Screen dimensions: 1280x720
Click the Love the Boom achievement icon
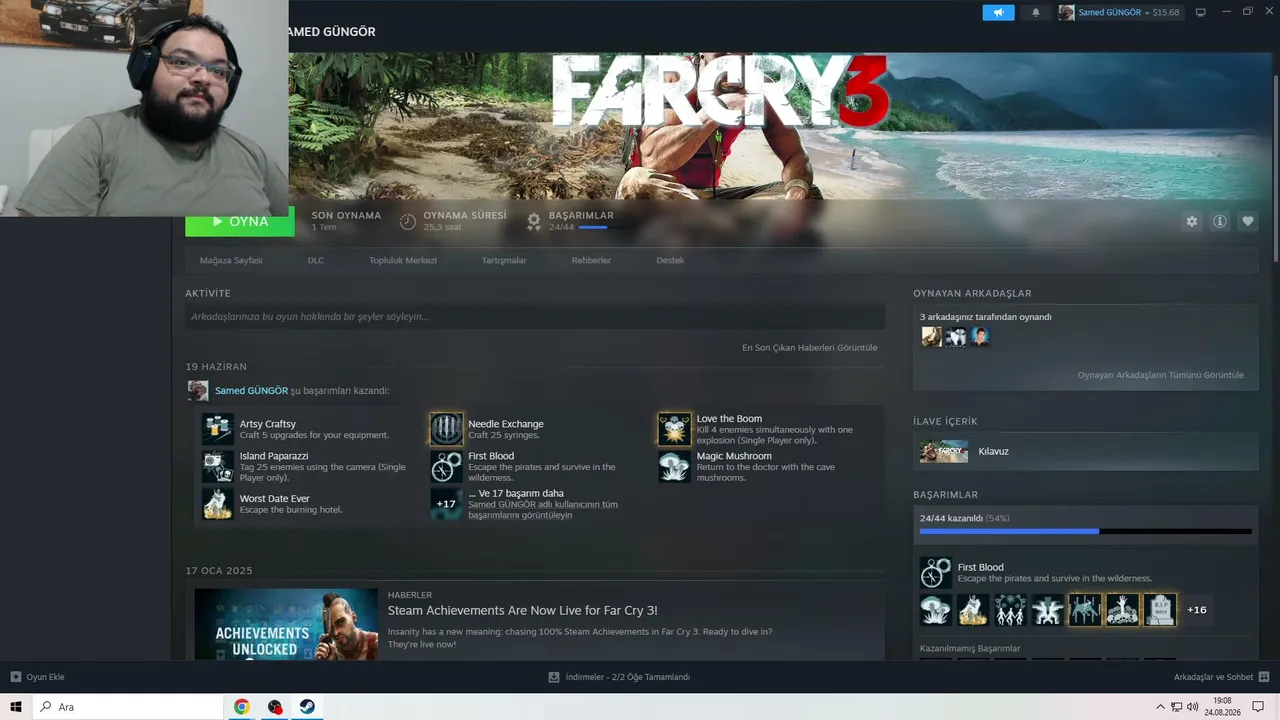(675, 429)
